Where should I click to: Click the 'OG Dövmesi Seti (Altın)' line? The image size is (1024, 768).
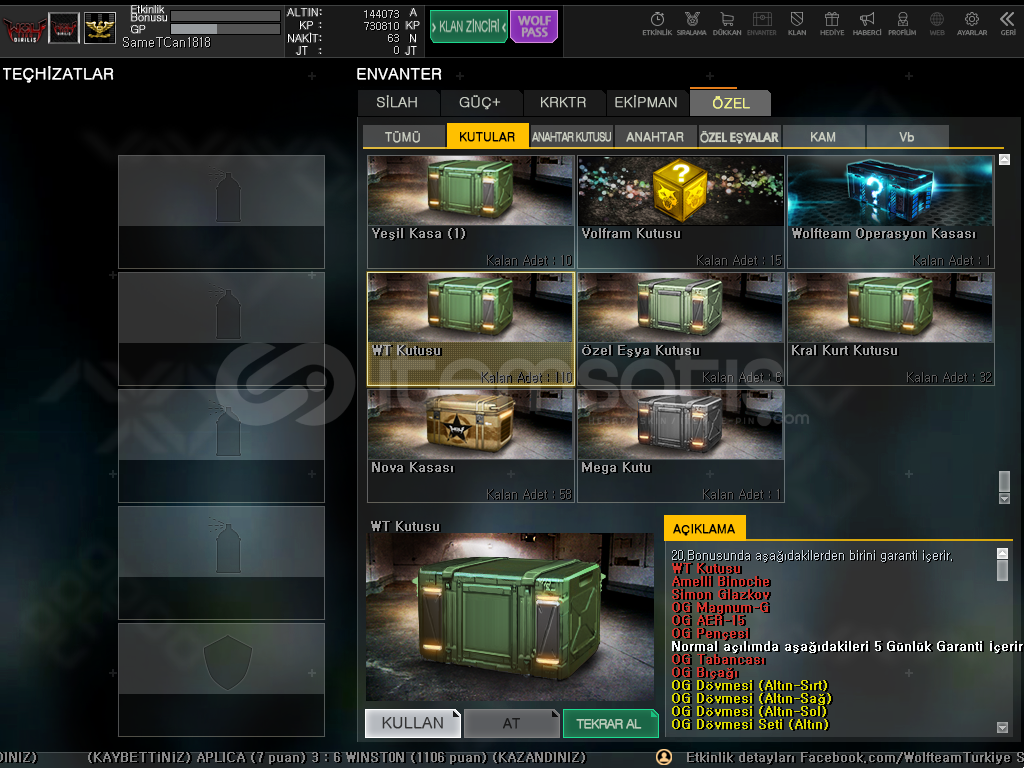pyautogui.click(x=750, y=724)
